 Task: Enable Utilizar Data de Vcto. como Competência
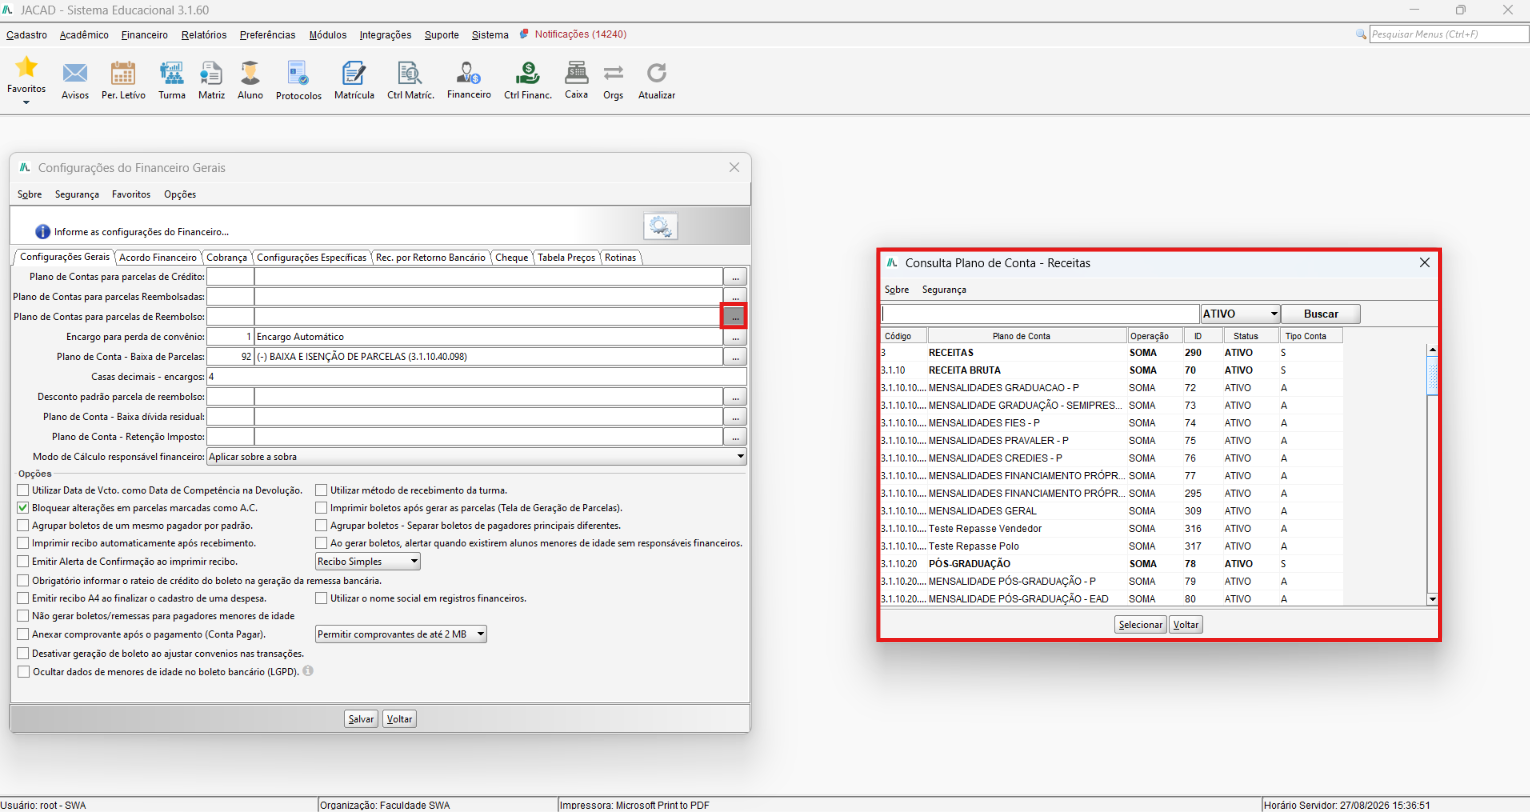pos(23,490)
